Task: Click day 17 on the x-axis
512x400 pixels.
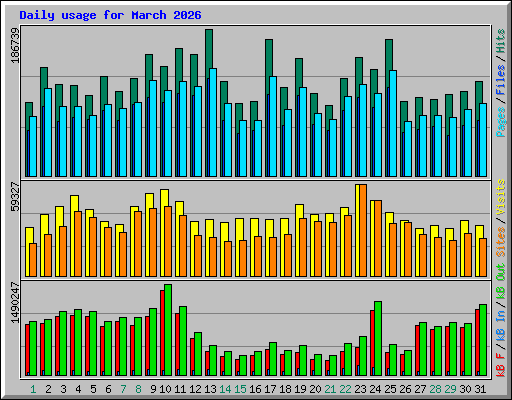Action: pos(270,389)
